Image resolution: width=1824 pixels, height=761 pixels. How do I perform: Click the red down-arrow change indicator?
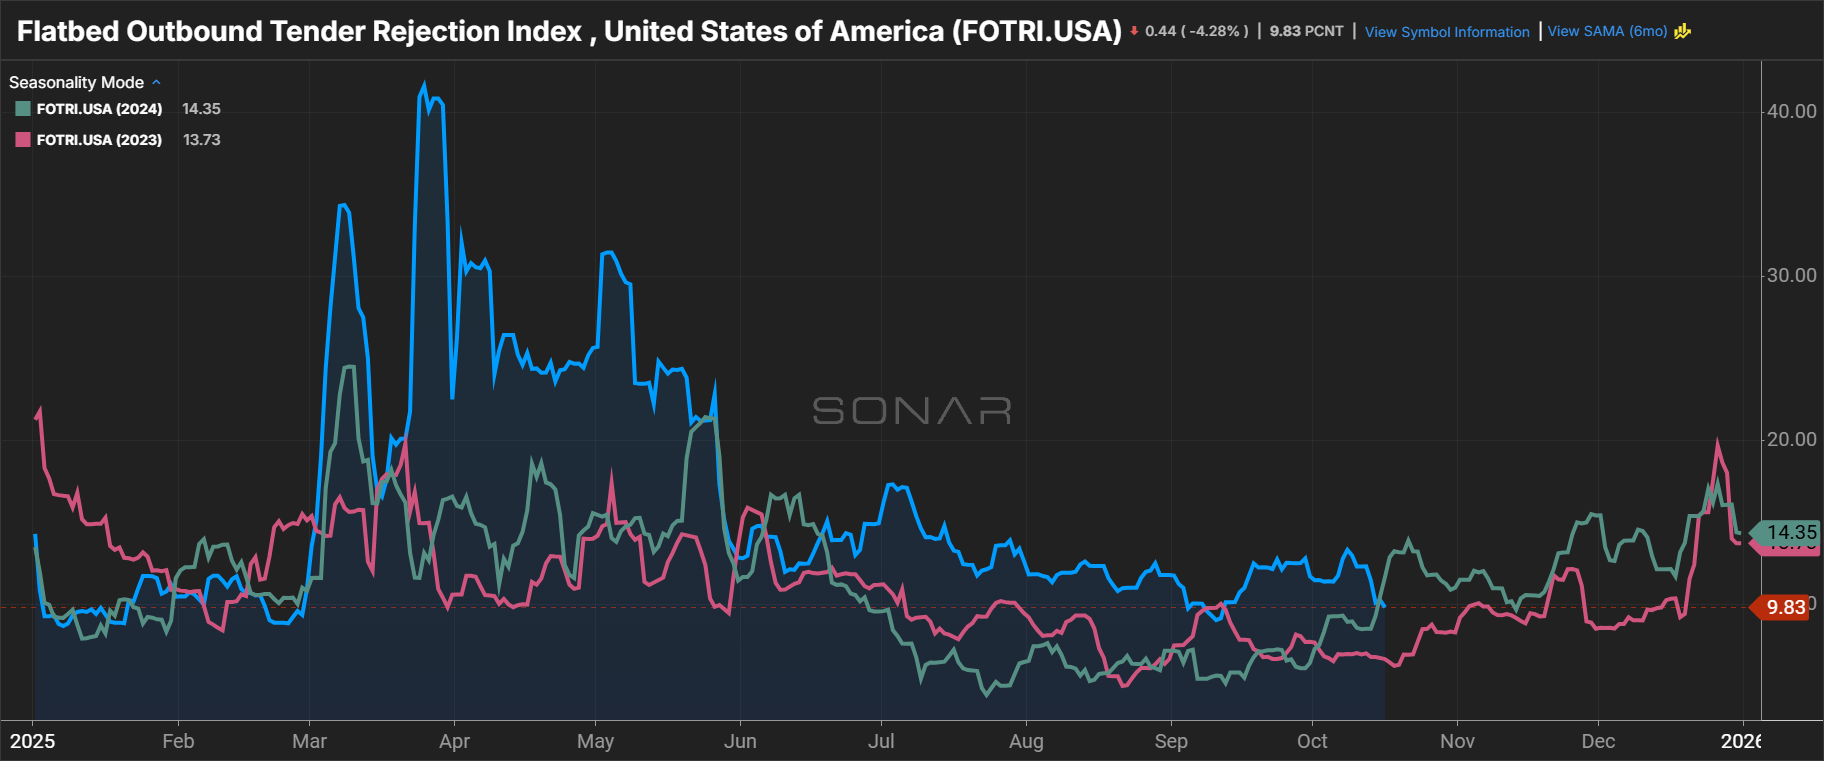point(1134,31)
